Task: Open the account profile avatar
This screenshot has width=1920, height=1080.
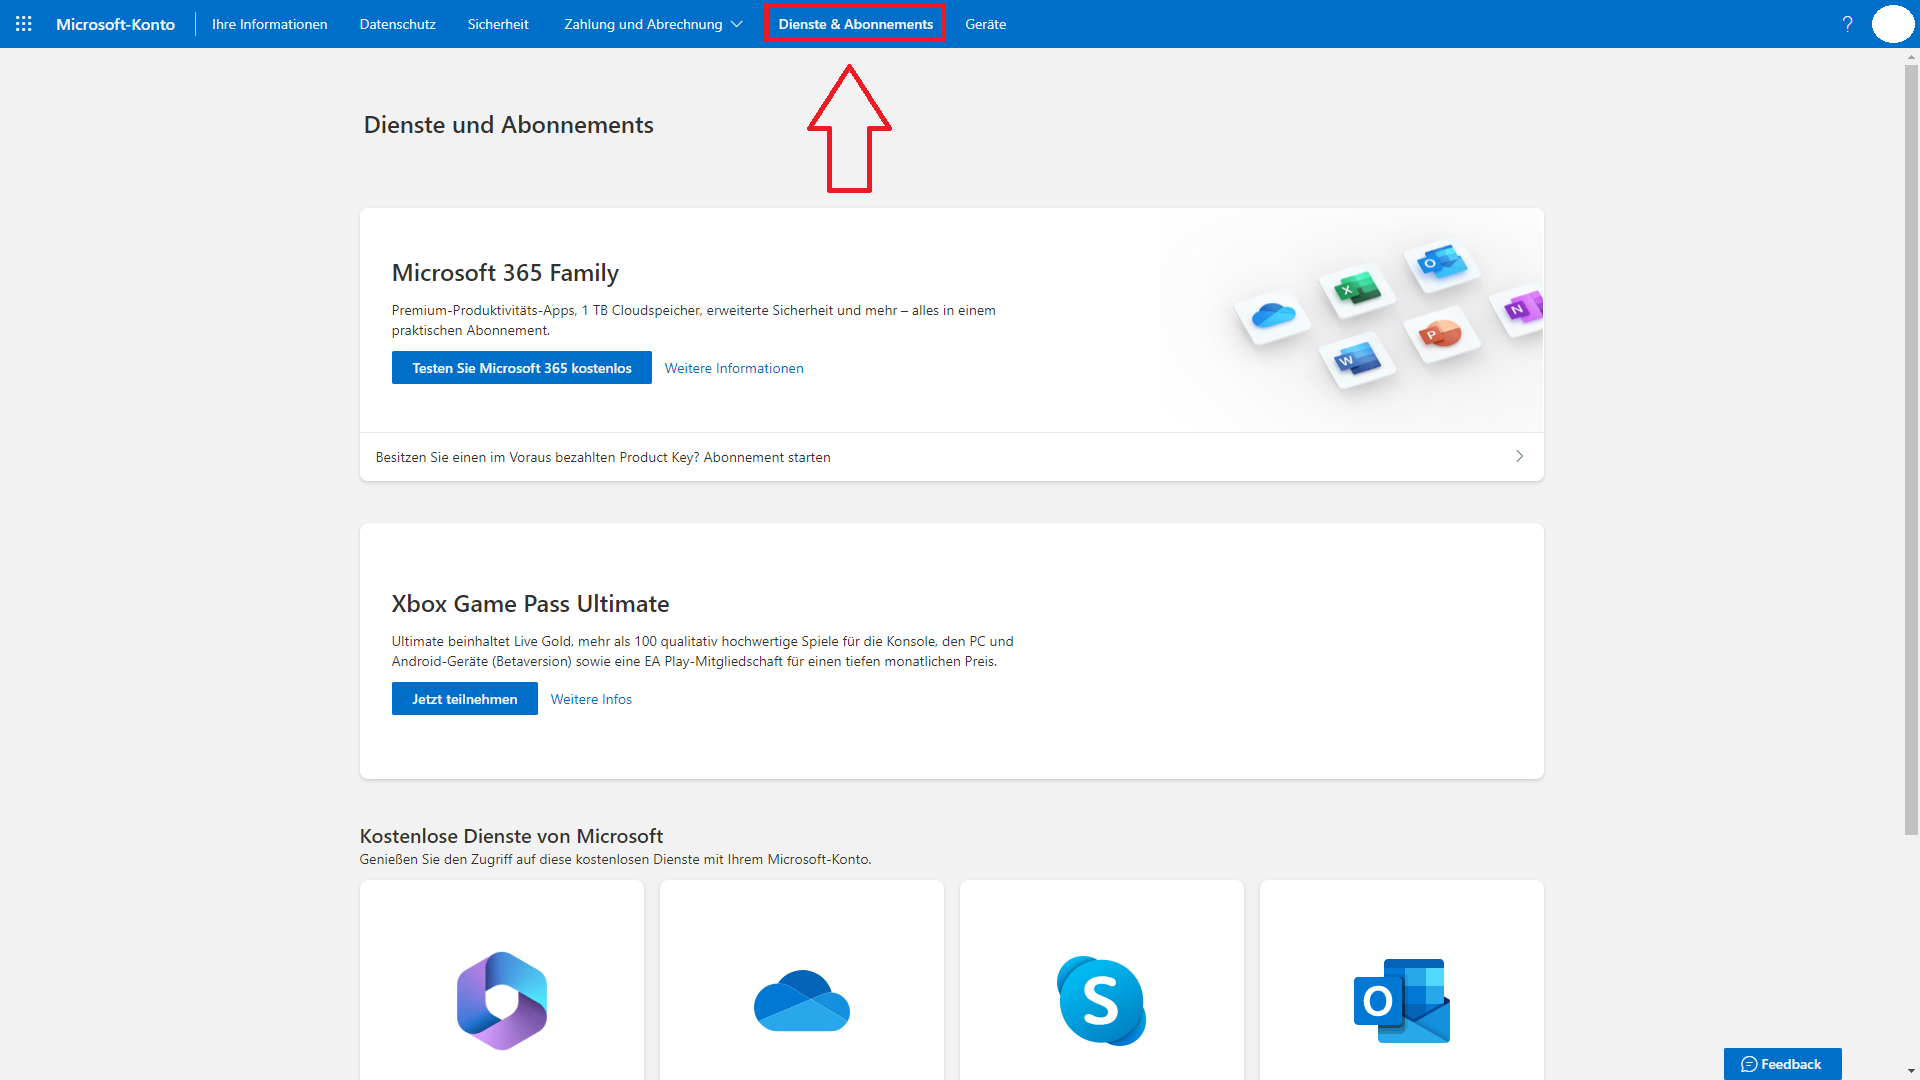Action: click(1892, 24)
